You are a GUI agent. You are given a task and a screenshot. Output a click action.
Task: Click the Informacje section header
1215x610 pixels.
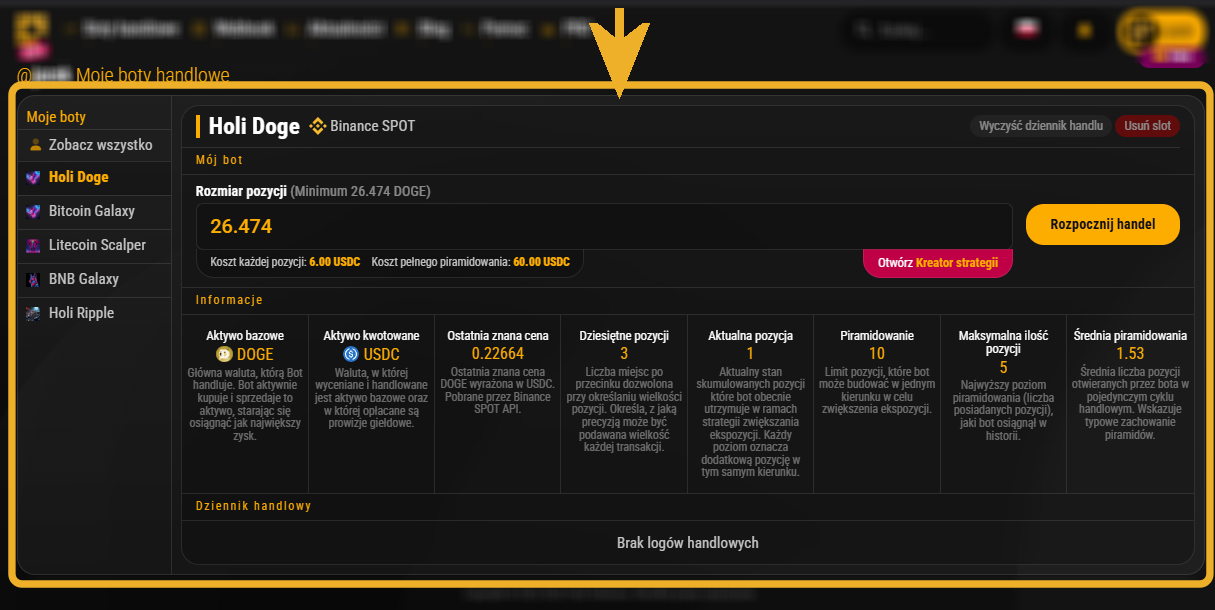(229, 300)
